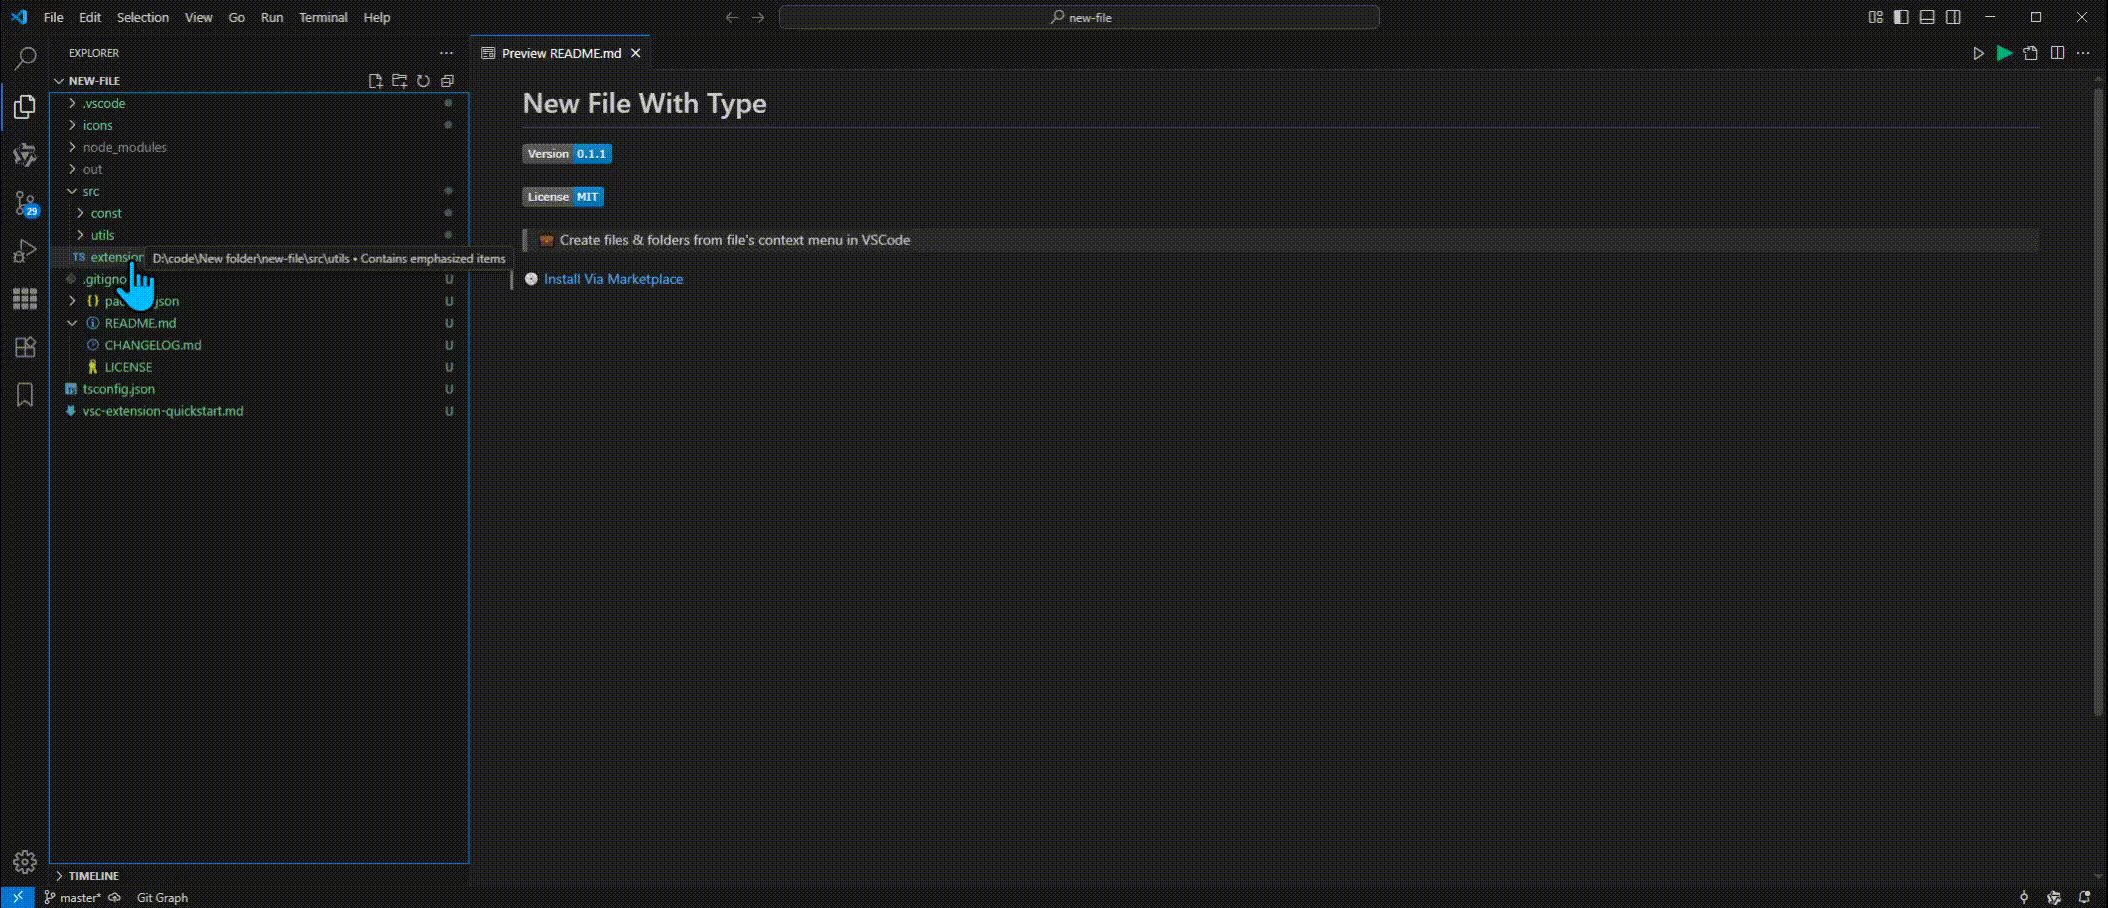This screenshot has width=2108, height=908.
Task: Click the Version 0.1.1 badge
Action: pyautogui.click(x=567, y=154)
